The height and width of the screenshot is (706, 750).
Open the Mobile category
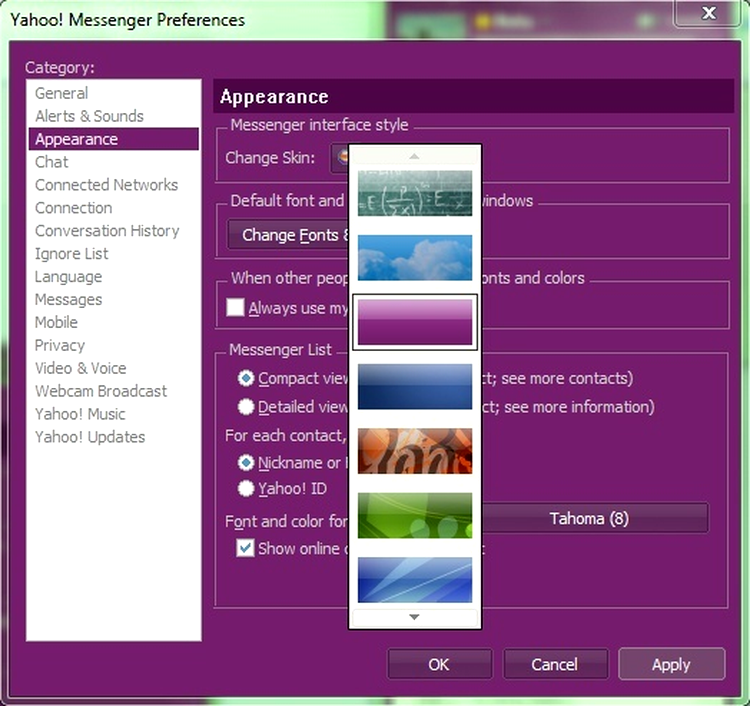click(x=114, y=322)
